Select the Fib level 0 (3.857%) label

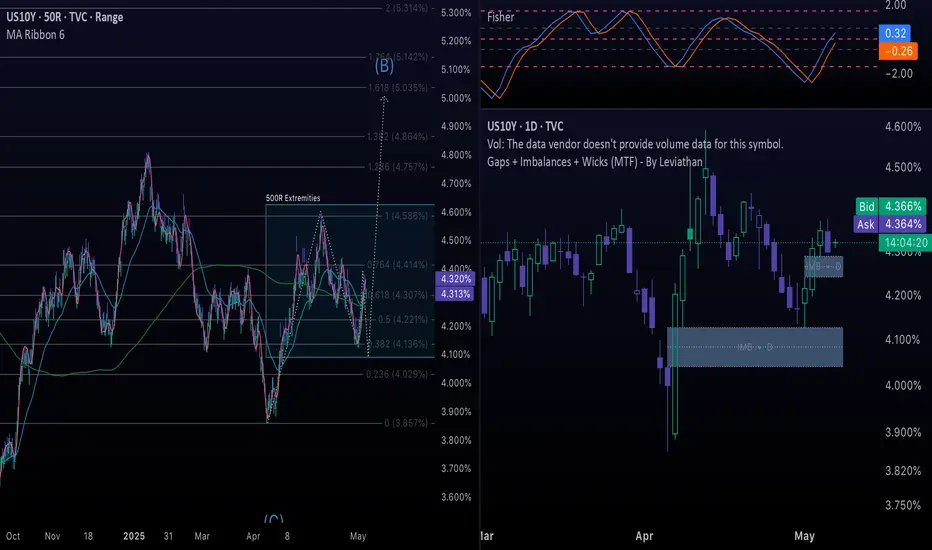(x=406, y=423)
